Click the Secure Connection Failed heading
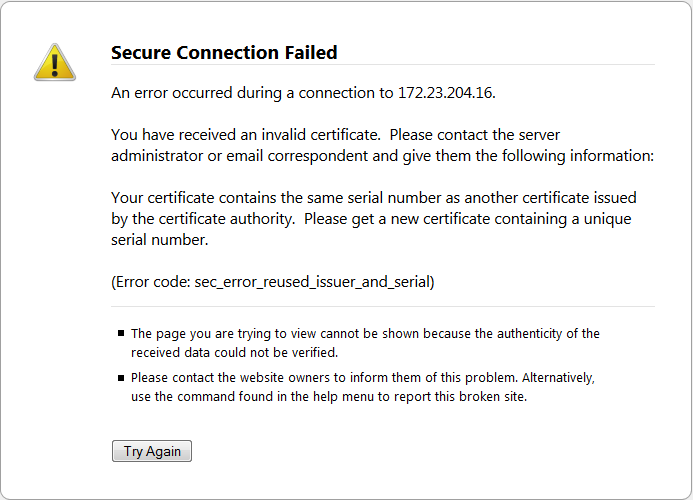 (224, 53)
